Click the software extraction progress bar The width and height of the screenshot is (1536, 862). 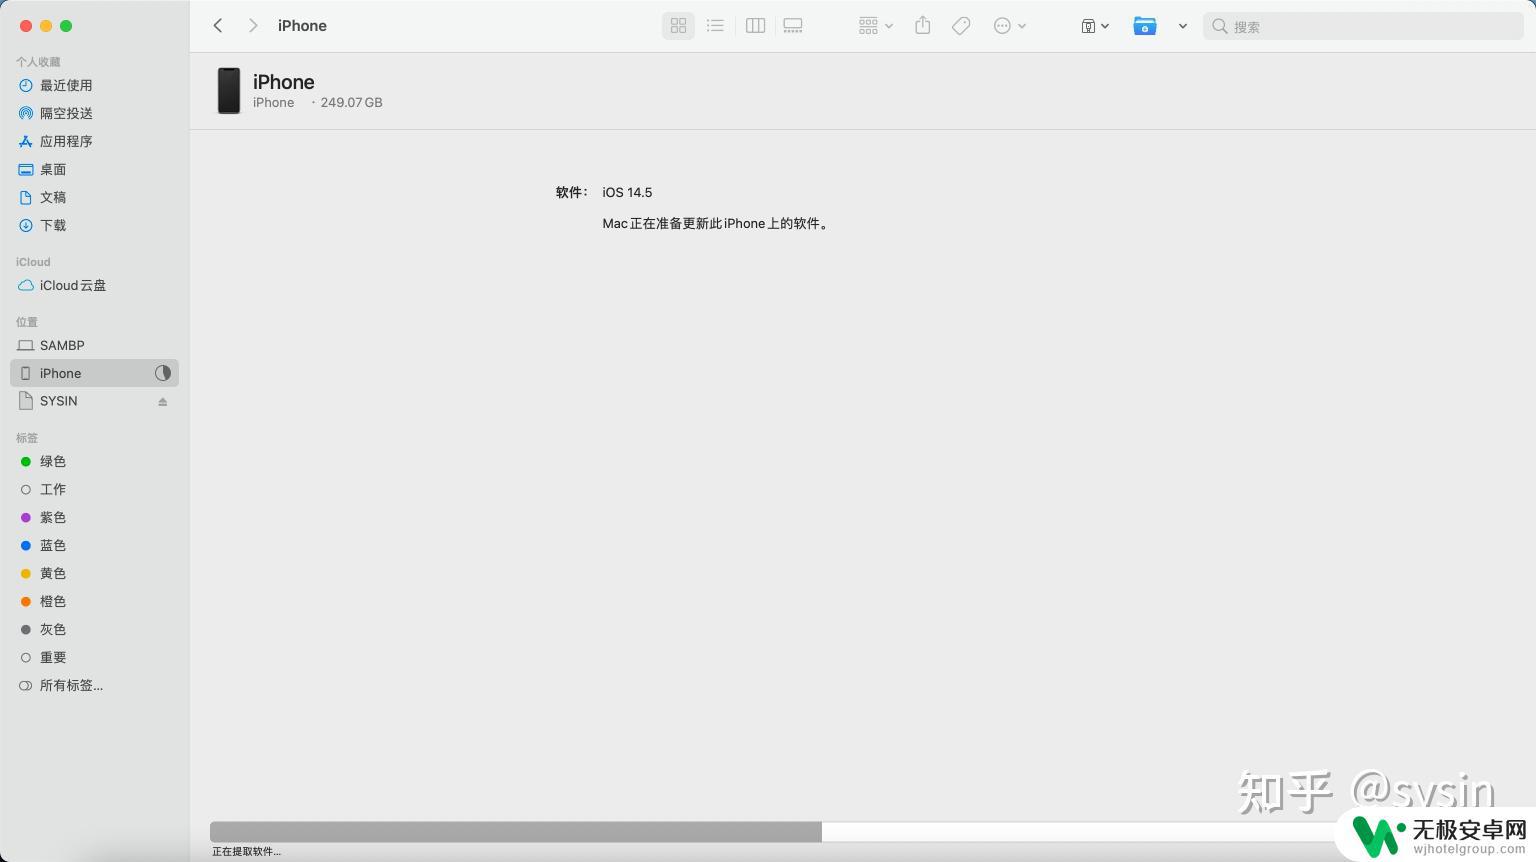pyautogui.click(x=772, y=832)
